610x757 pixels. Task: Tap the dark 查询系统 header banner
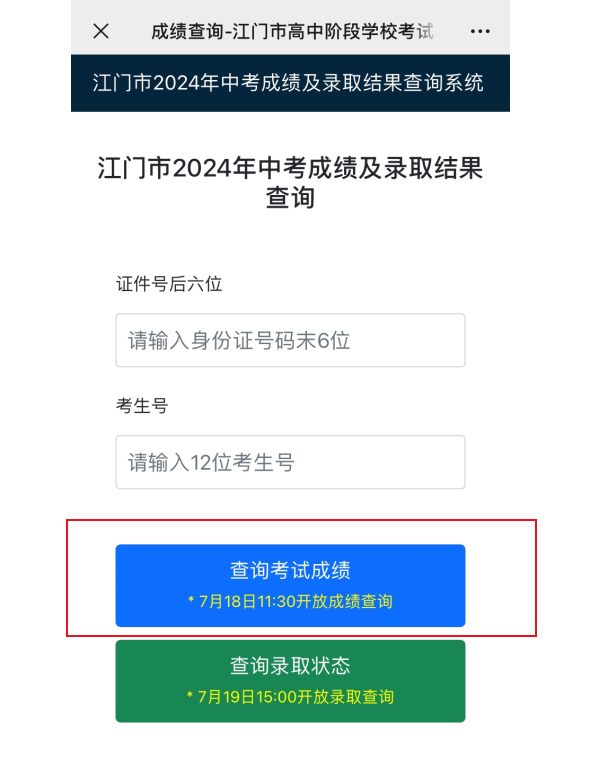click(290, 82)
